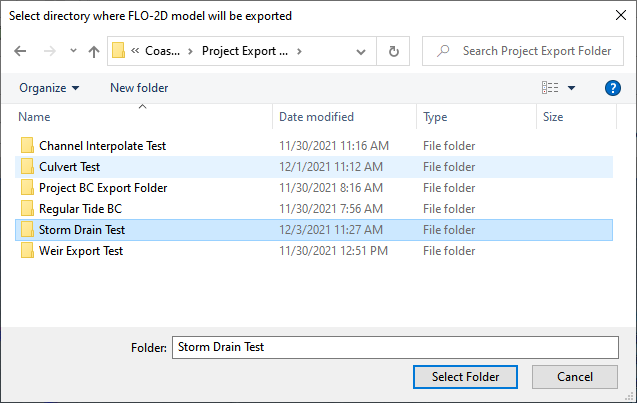Open the view options dropdown arrow
The height and width of the screenshot is (403, 637).
[x=572, y=88]
